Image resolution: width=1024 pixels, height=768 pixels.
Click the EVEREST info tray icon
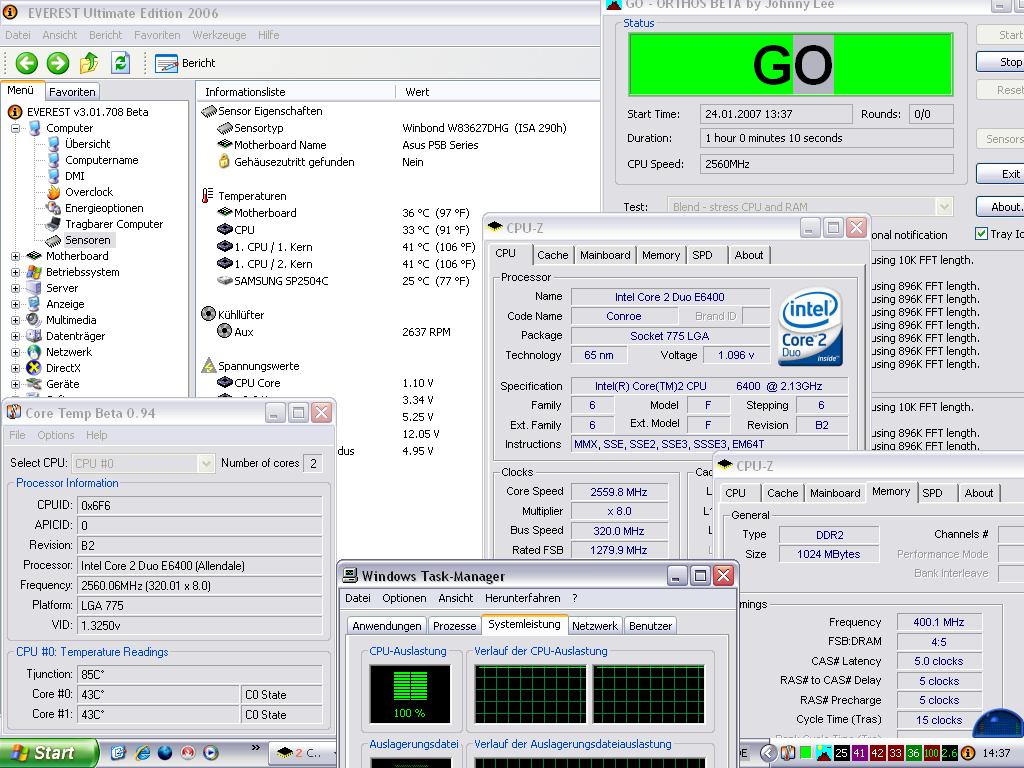[x=968, y=753]
